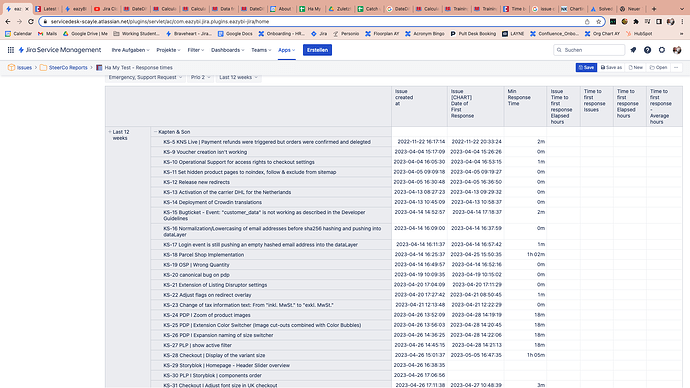Click the Jira Service Management logo
The image size is (690, 388).
tap(60, 50)
